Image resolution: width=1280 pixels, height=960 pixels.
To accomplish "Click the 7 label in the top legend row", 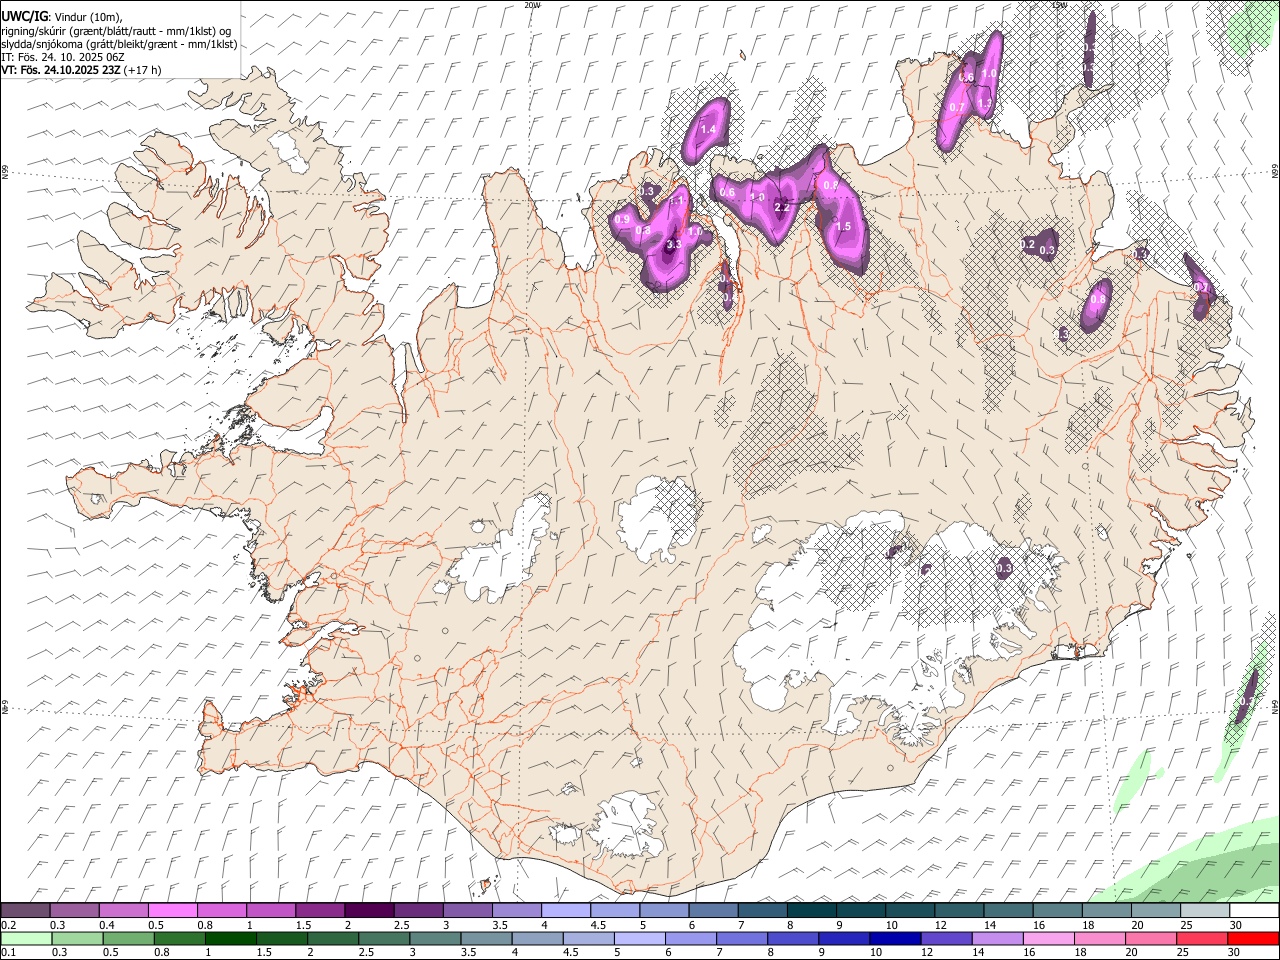I will 740,925.
